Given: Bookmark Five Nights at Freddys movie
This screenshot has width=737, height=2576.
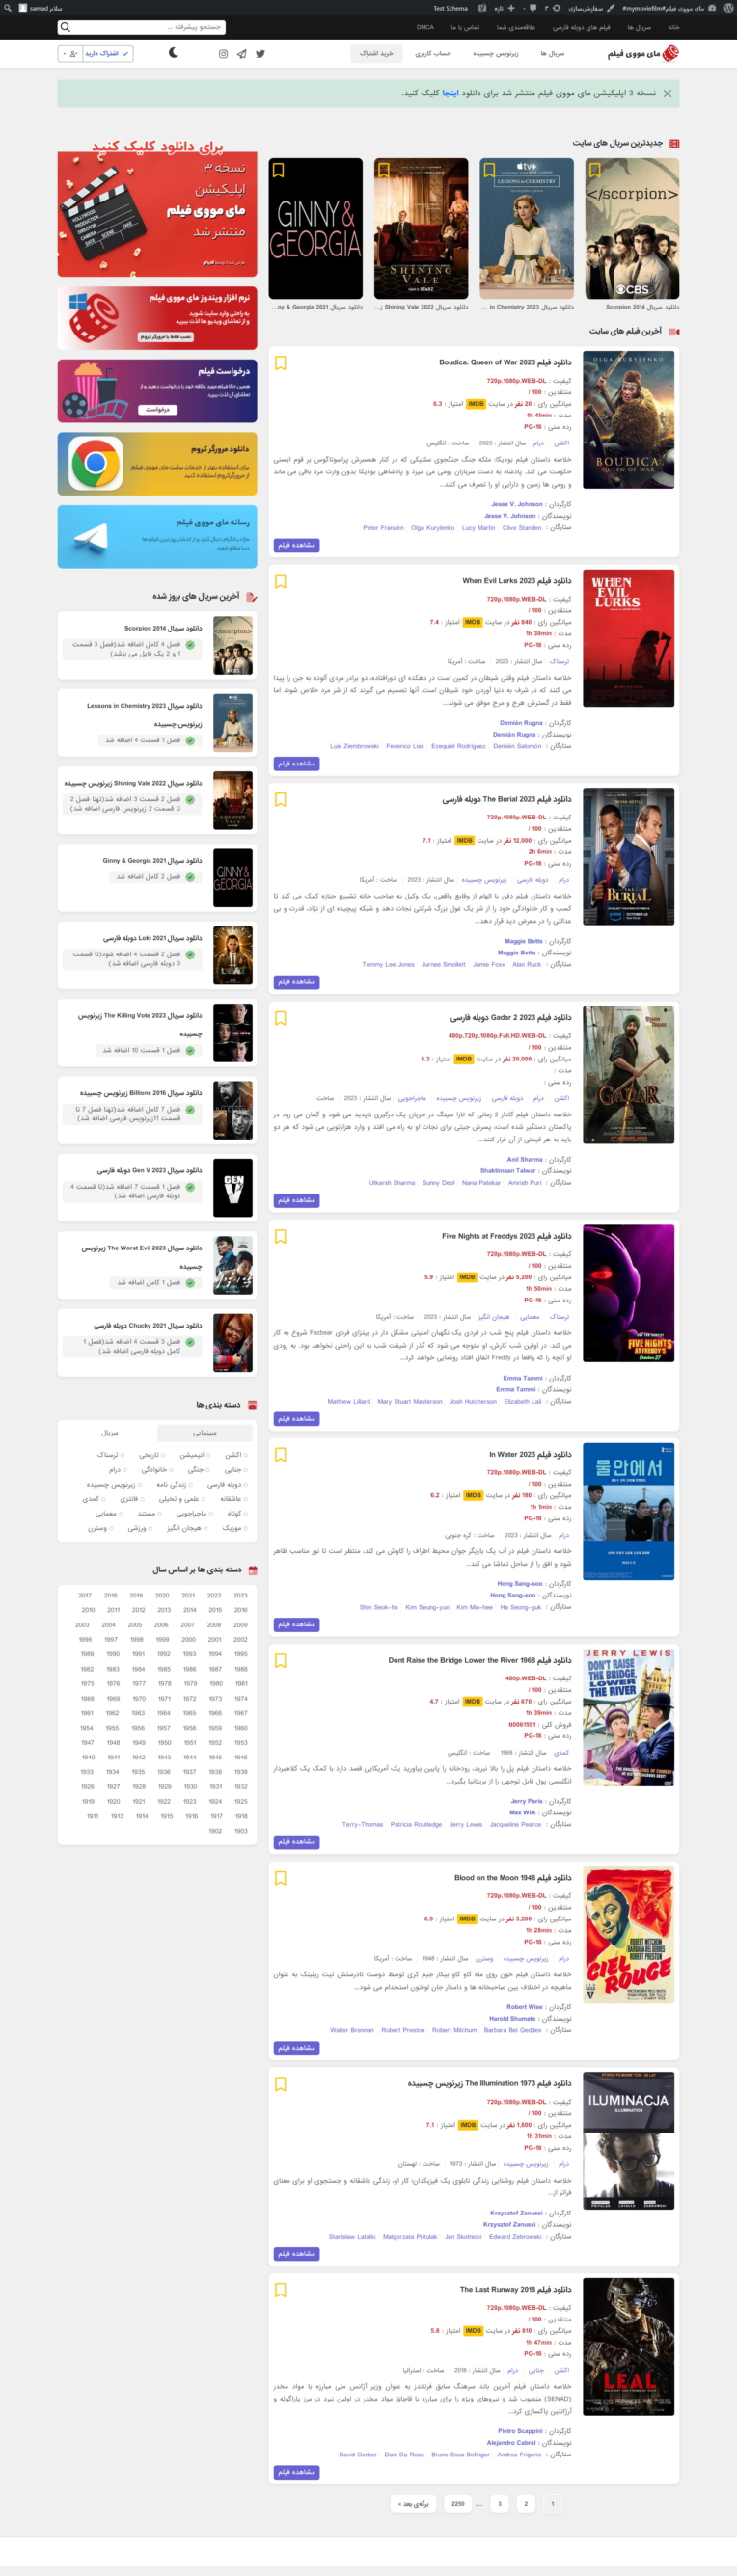Looking at the screenshot, I should [280, 1236].
